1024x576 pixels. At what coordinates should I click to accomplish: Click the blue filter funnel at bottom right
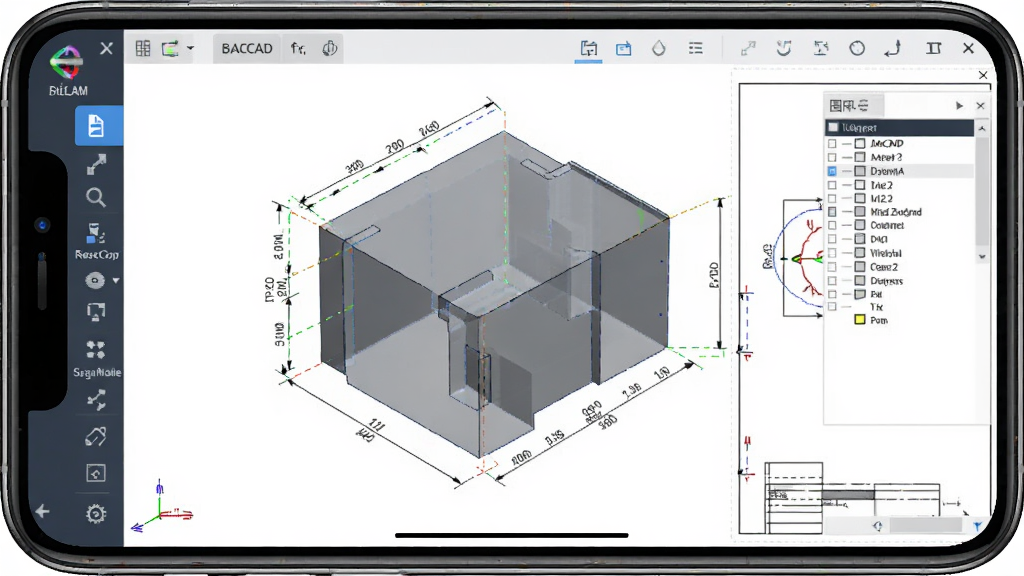(x=978, y=526)
